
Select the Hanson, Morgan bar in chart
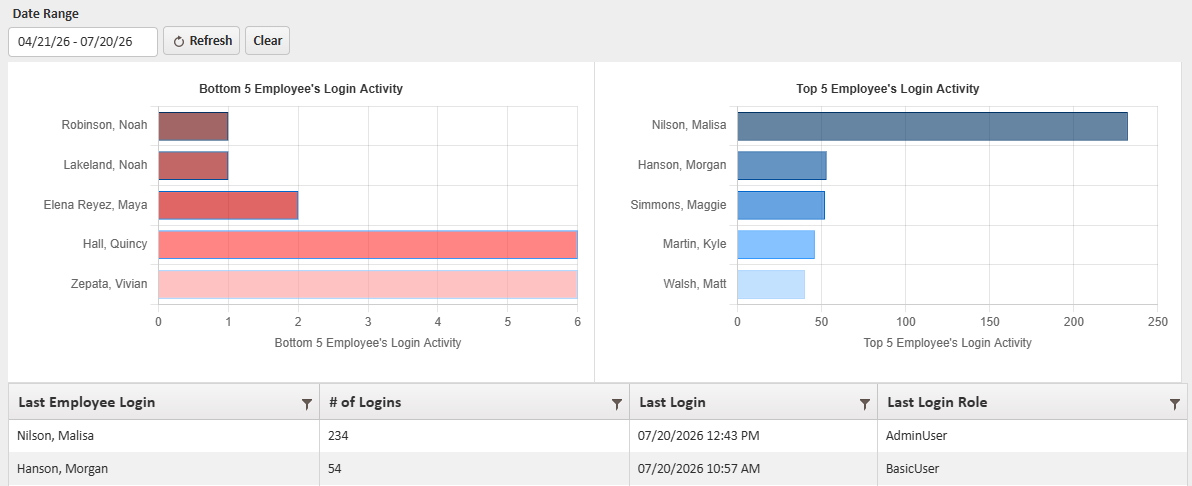click(x=781, y=166)
